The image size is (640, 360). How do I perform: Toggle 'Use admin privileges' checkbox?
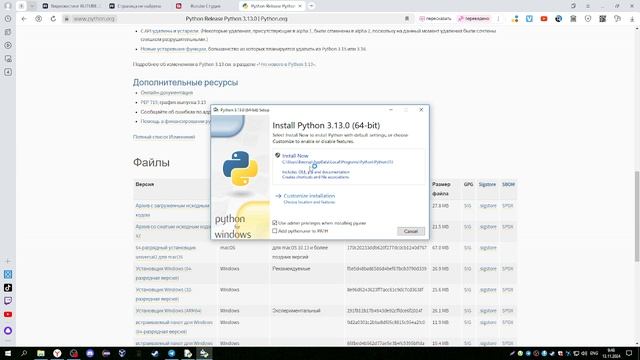275,223
